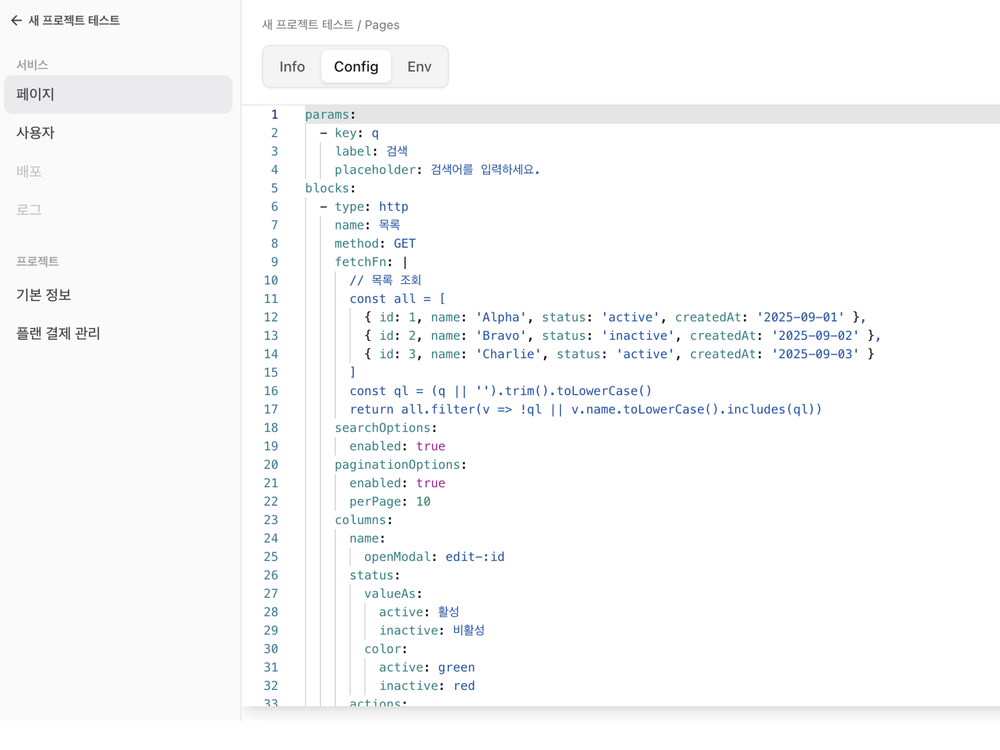Place cursor on the params: line
Viewport: 1000px width, 750px height.
(x=331, y=115)
